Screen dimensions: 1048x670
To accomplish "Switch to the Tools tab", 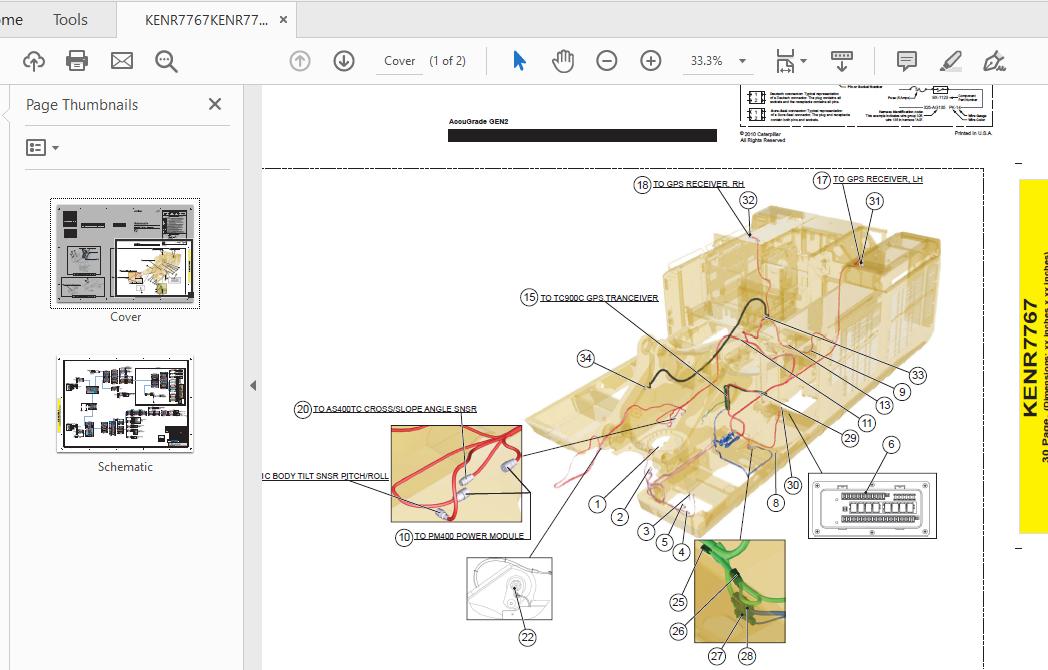I will pos(70,19).
